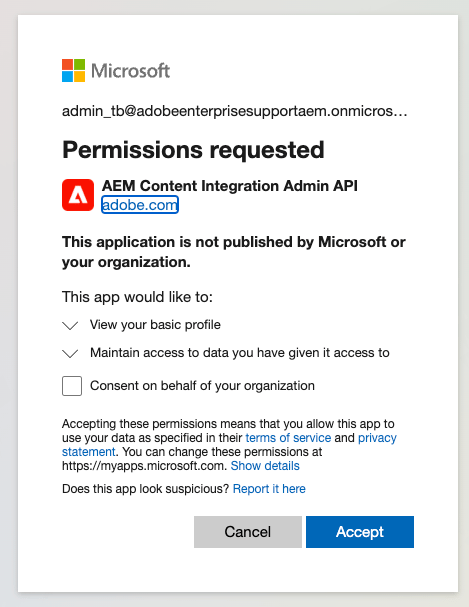Open the terms of service link
Screen dimensions: 469x607
coord(288,438)
